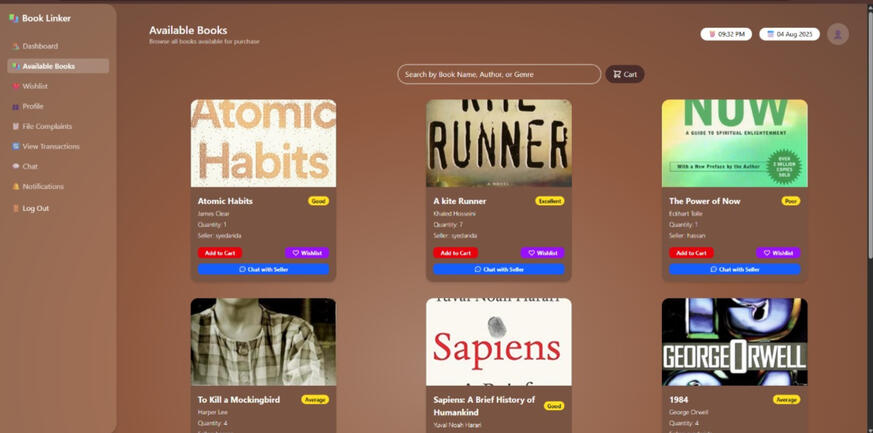
Task: Focus the book search field
Action: click(499, 74)
